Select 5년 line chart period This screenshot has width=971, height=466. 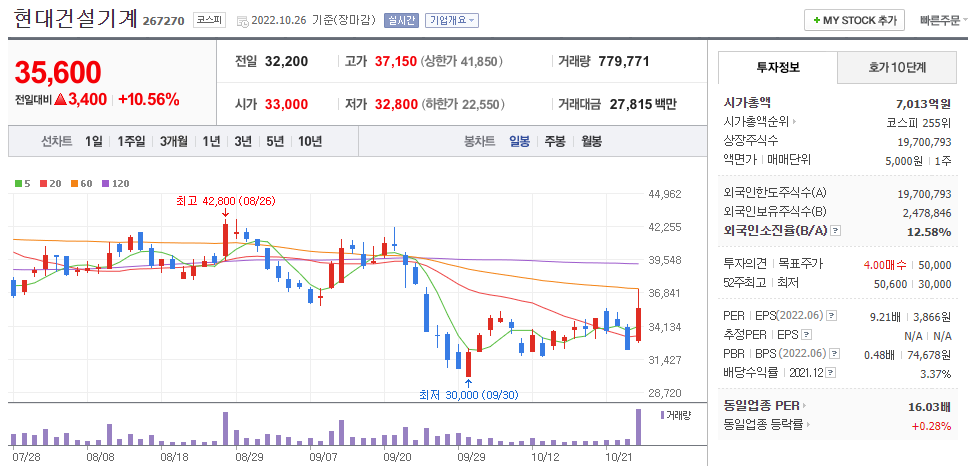tap(274, 141)
